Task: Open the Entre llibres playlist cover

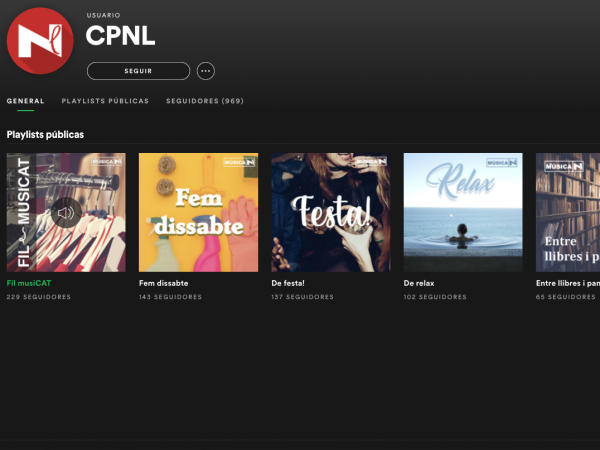Action: pyautogui.click(x=568, y=212)
